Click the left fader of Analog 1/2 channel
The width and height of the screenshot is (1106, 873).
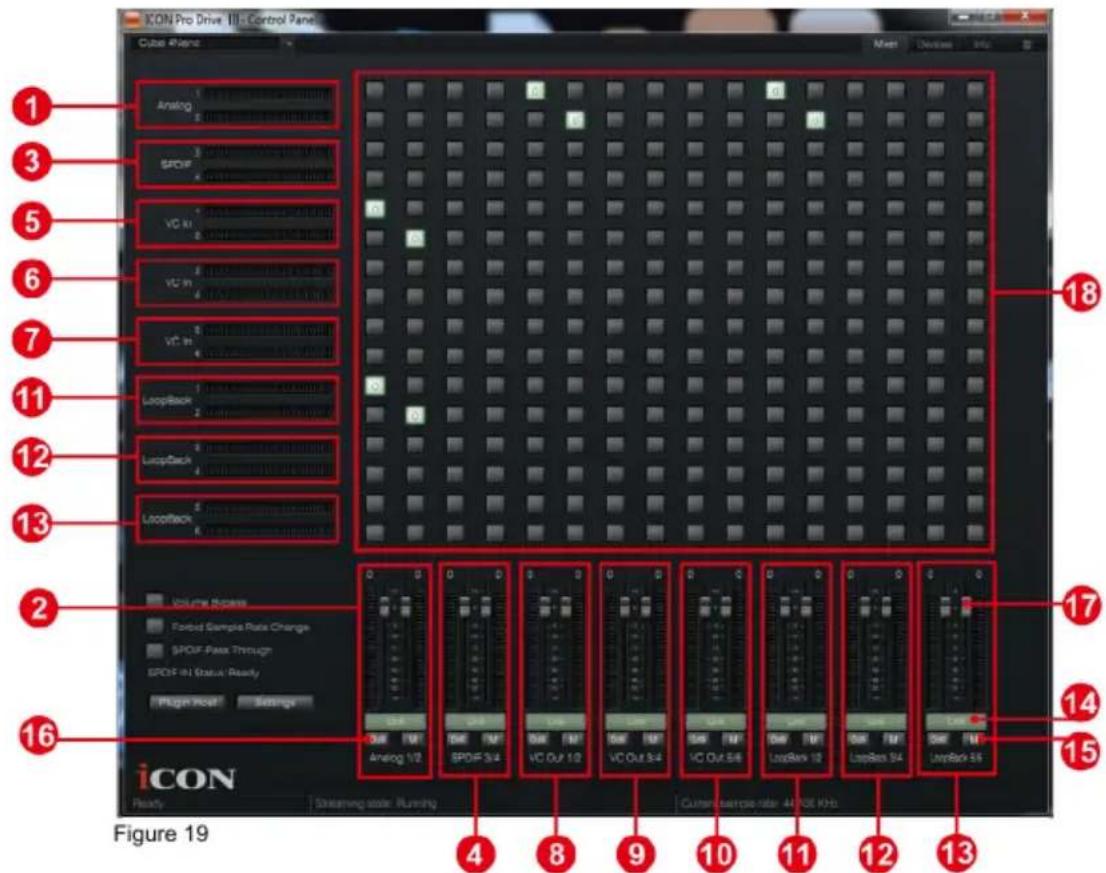coord(384,606)
